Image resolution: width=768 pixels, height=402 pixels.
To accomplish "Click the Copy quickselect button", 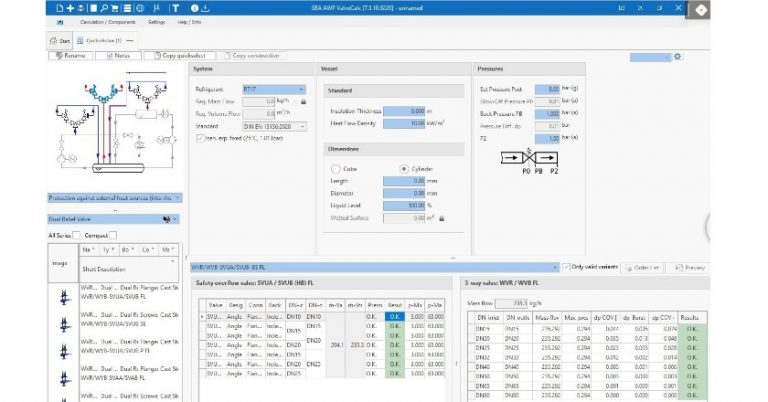I will point(184,56).
